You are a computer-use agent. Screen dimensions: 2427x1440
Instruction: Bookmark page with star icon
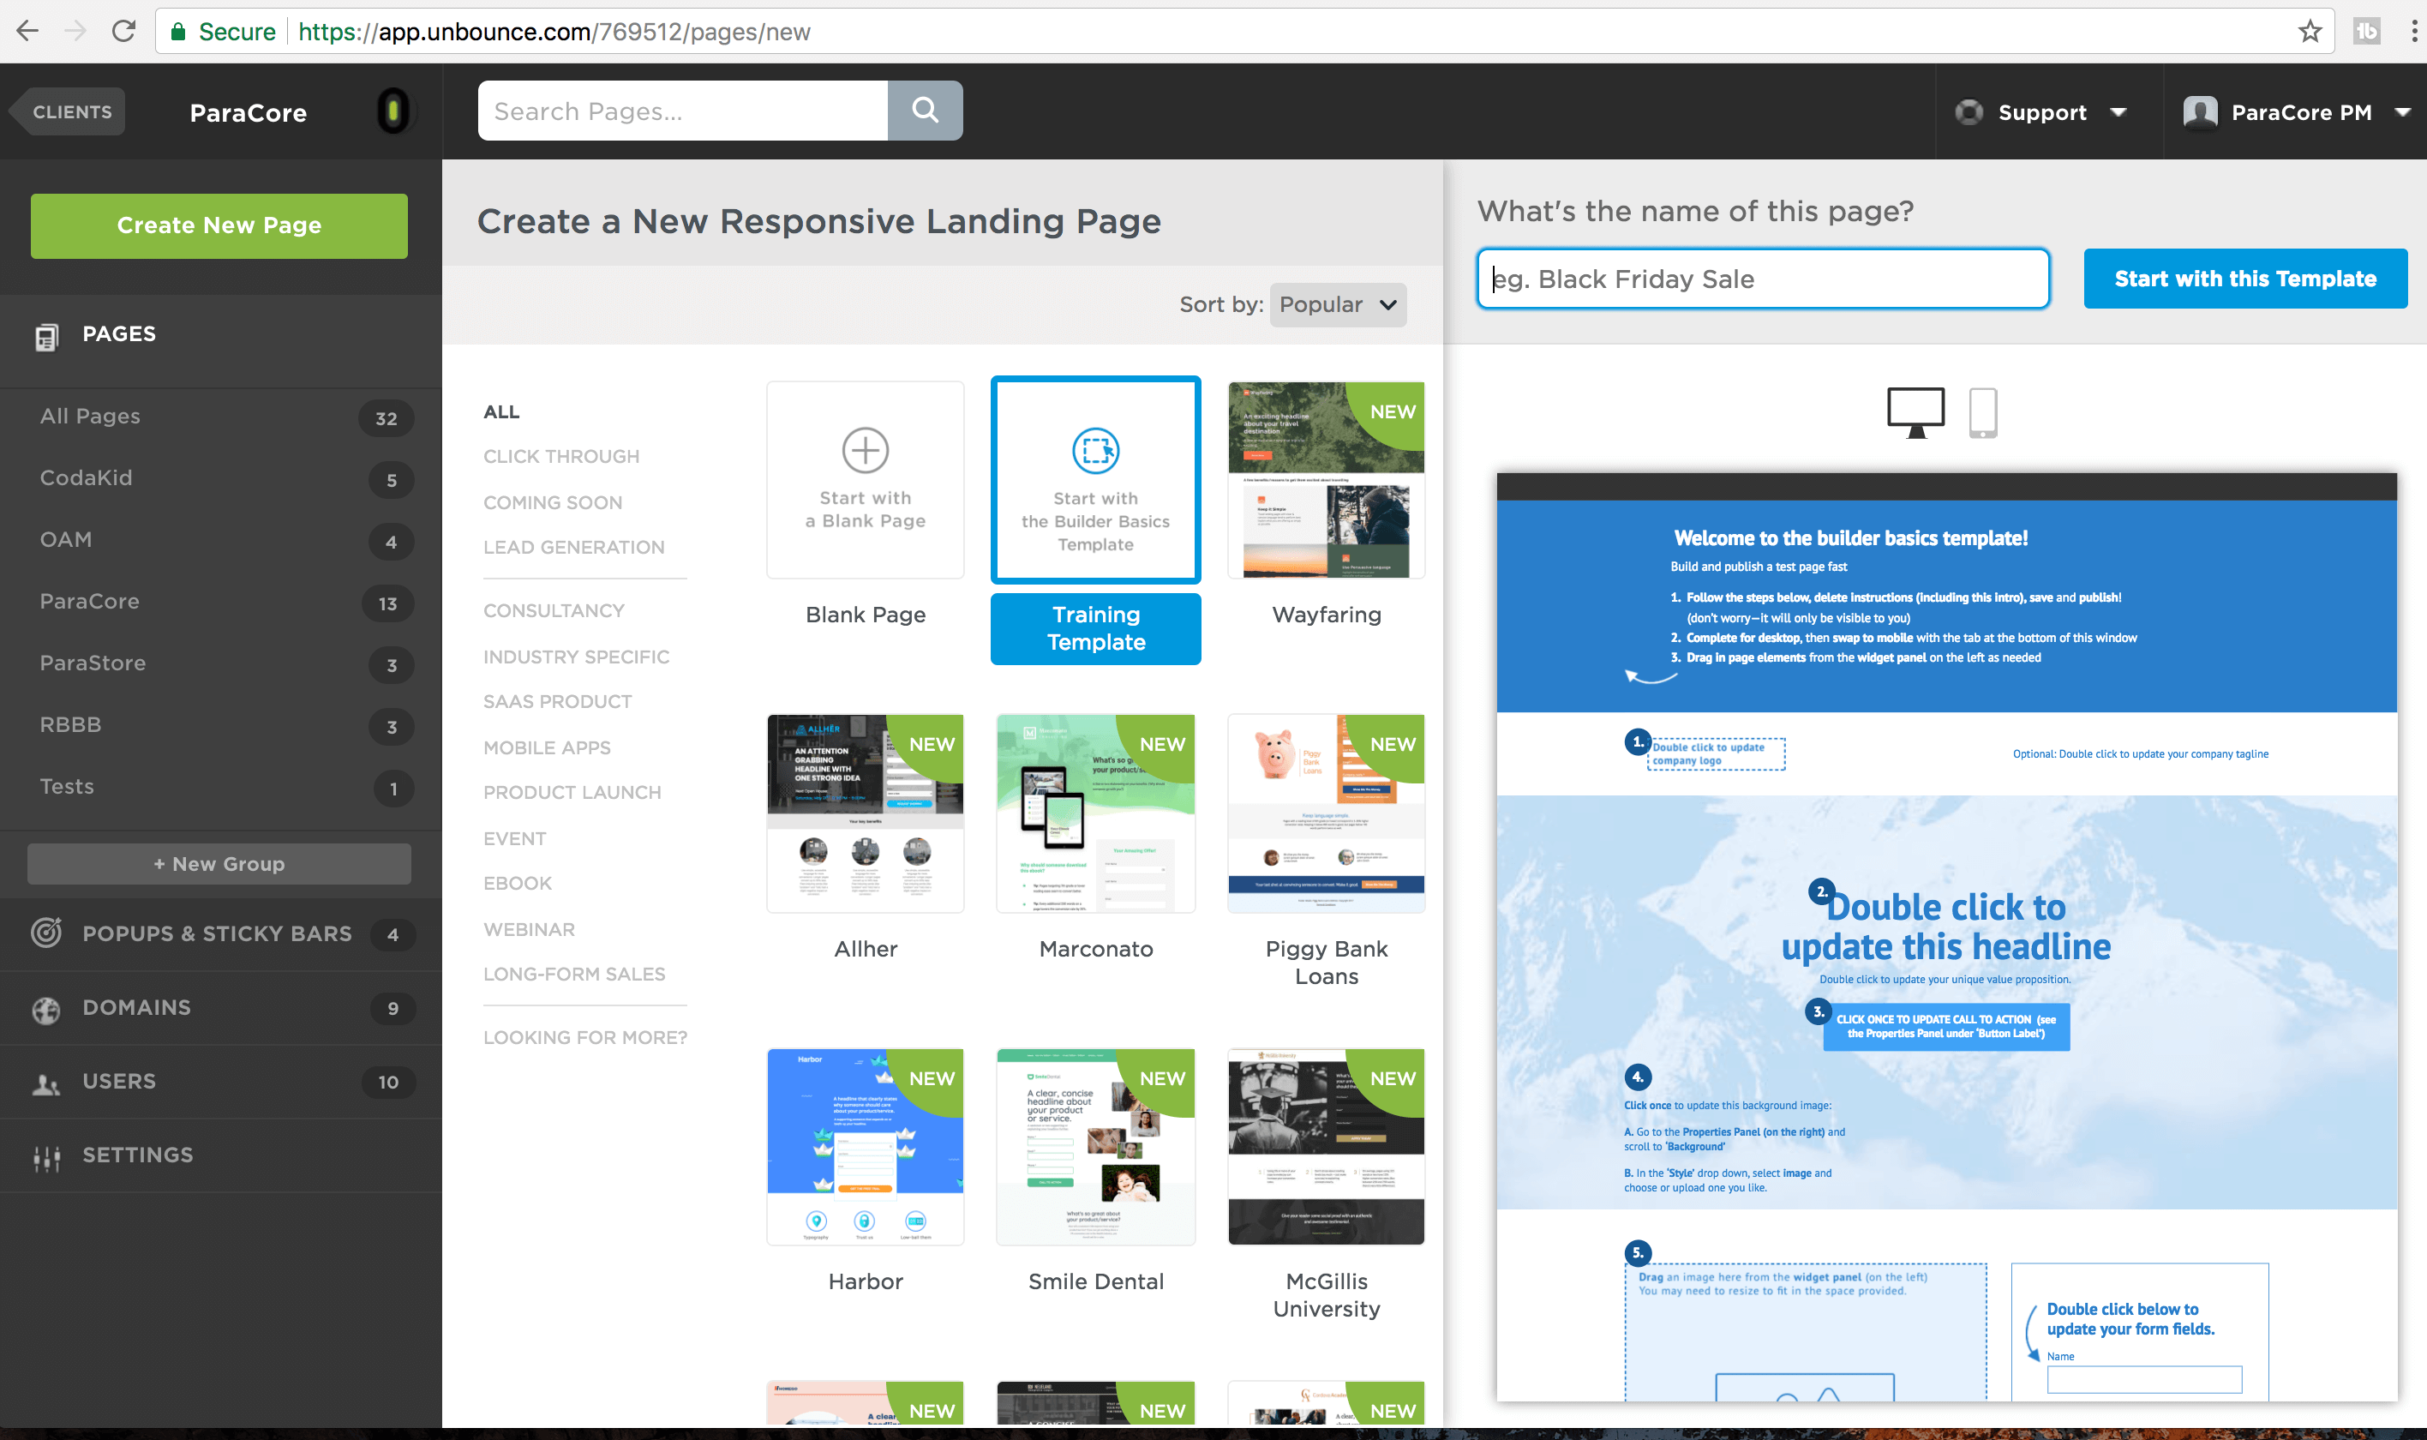coord(2310,31)
